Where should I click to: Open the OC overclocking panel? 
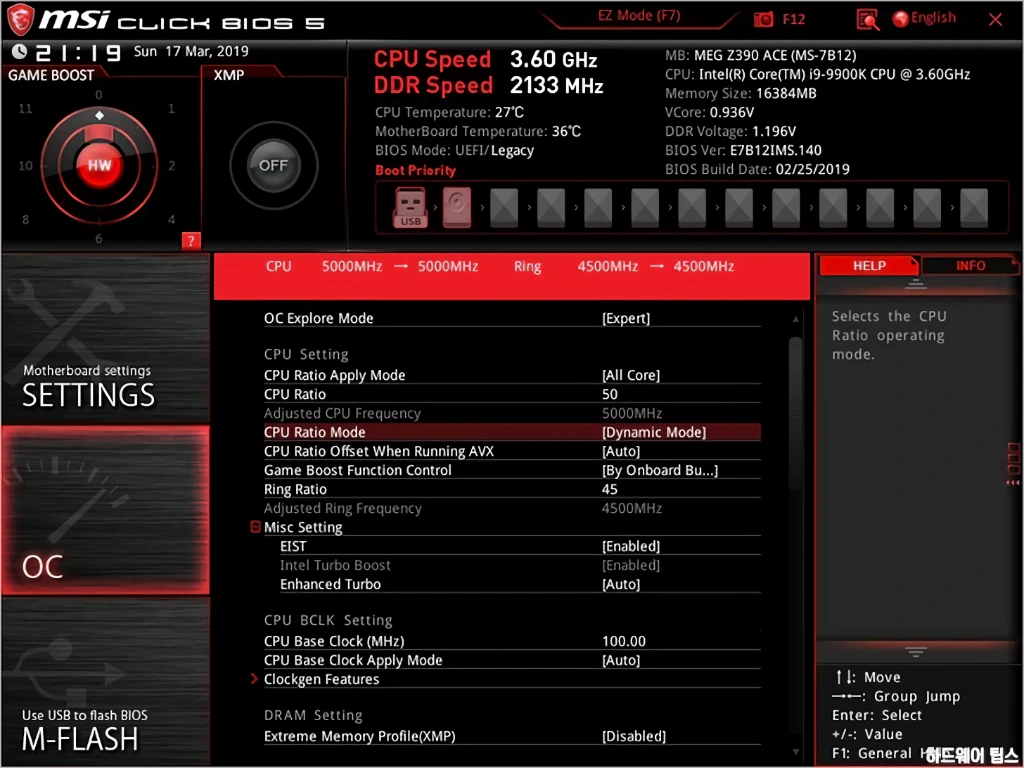[x=106, y=510]
